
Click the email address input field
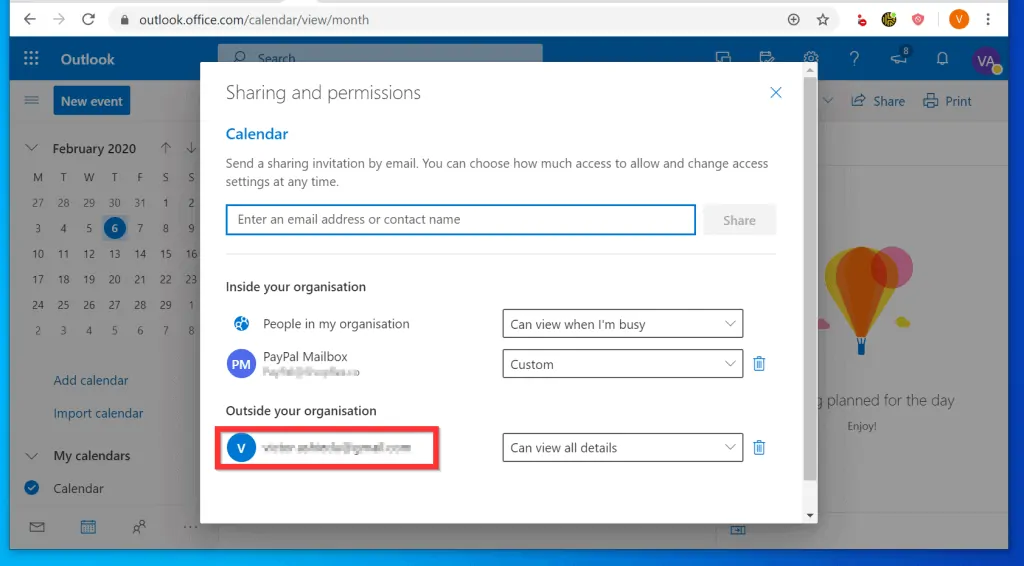[460, 220]
